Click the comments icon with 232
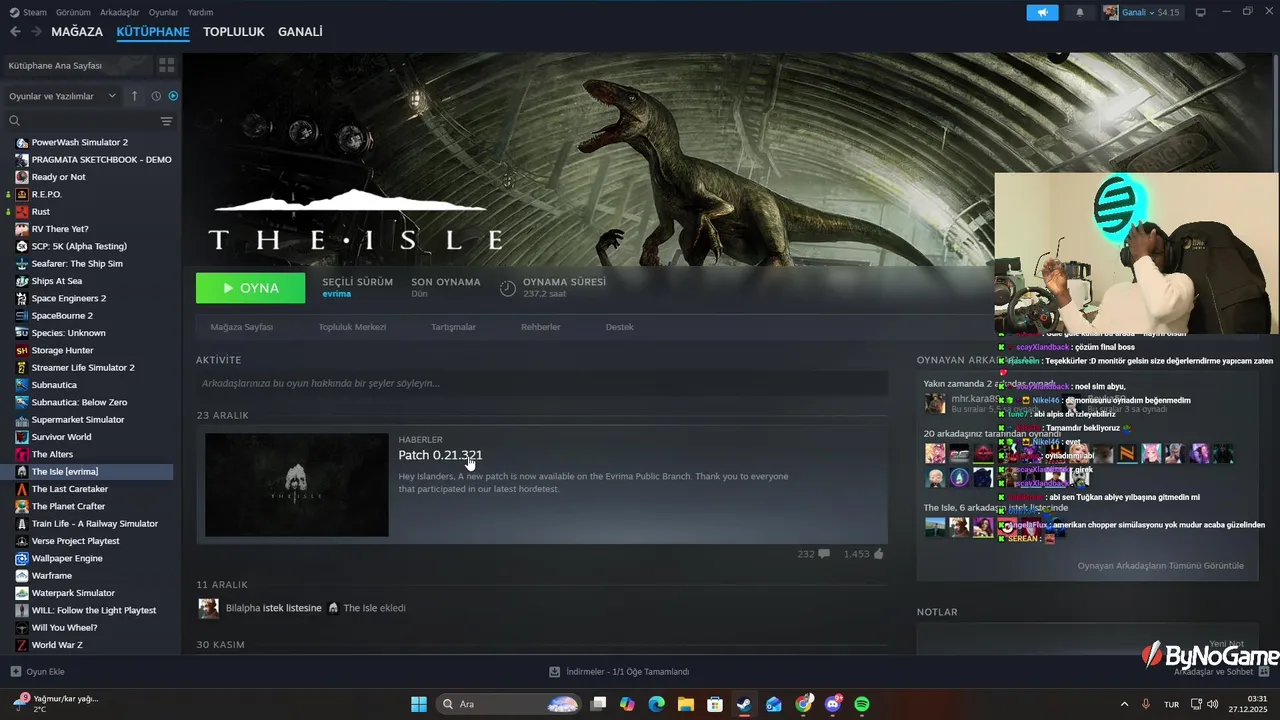 pos(824,554)
